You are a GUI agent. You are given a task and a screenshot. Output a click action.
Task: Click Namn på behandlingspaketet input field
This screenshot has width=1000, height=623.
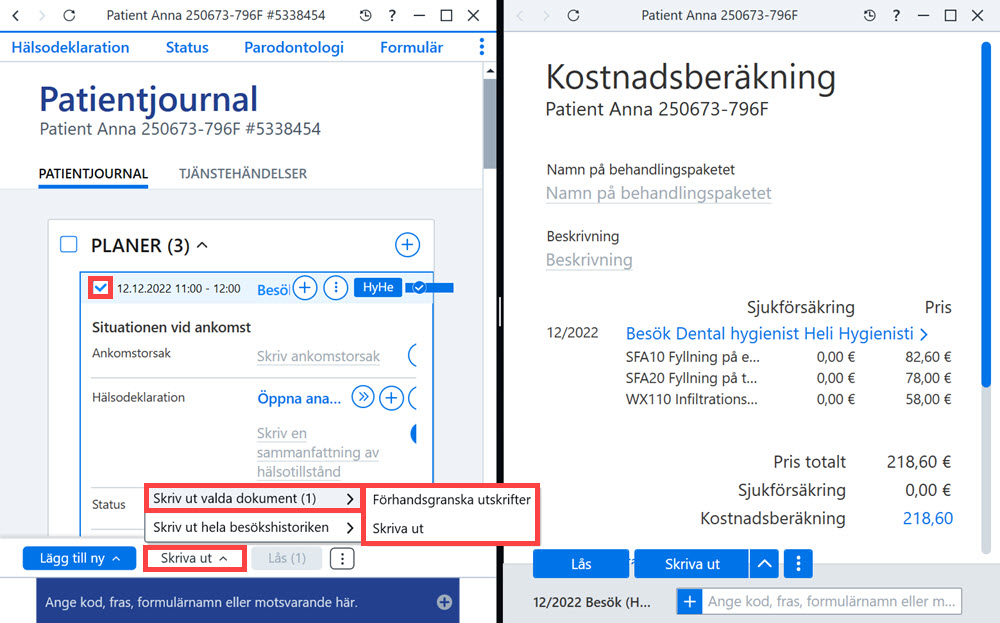[659, 193]
